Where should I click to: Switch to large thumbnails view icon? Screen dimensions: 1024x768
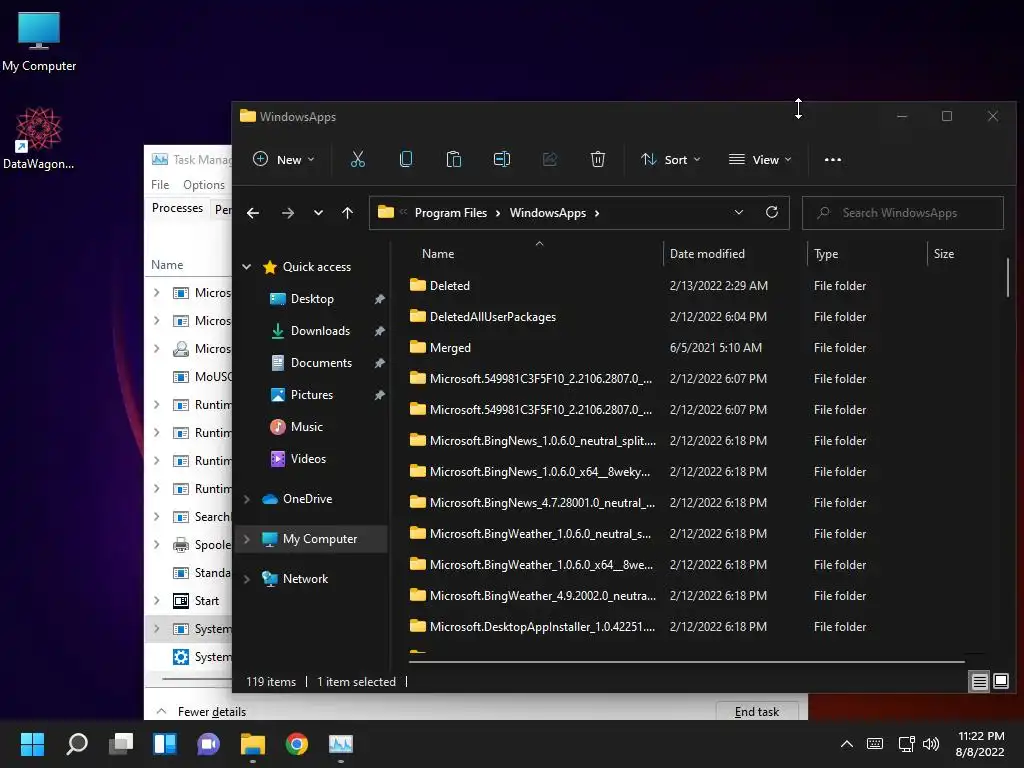[1000, 682]
